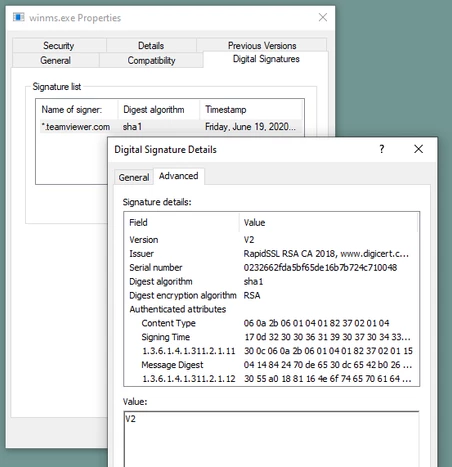
Task: Click inside the Value text box showing V2
Action: click(271, 439)
